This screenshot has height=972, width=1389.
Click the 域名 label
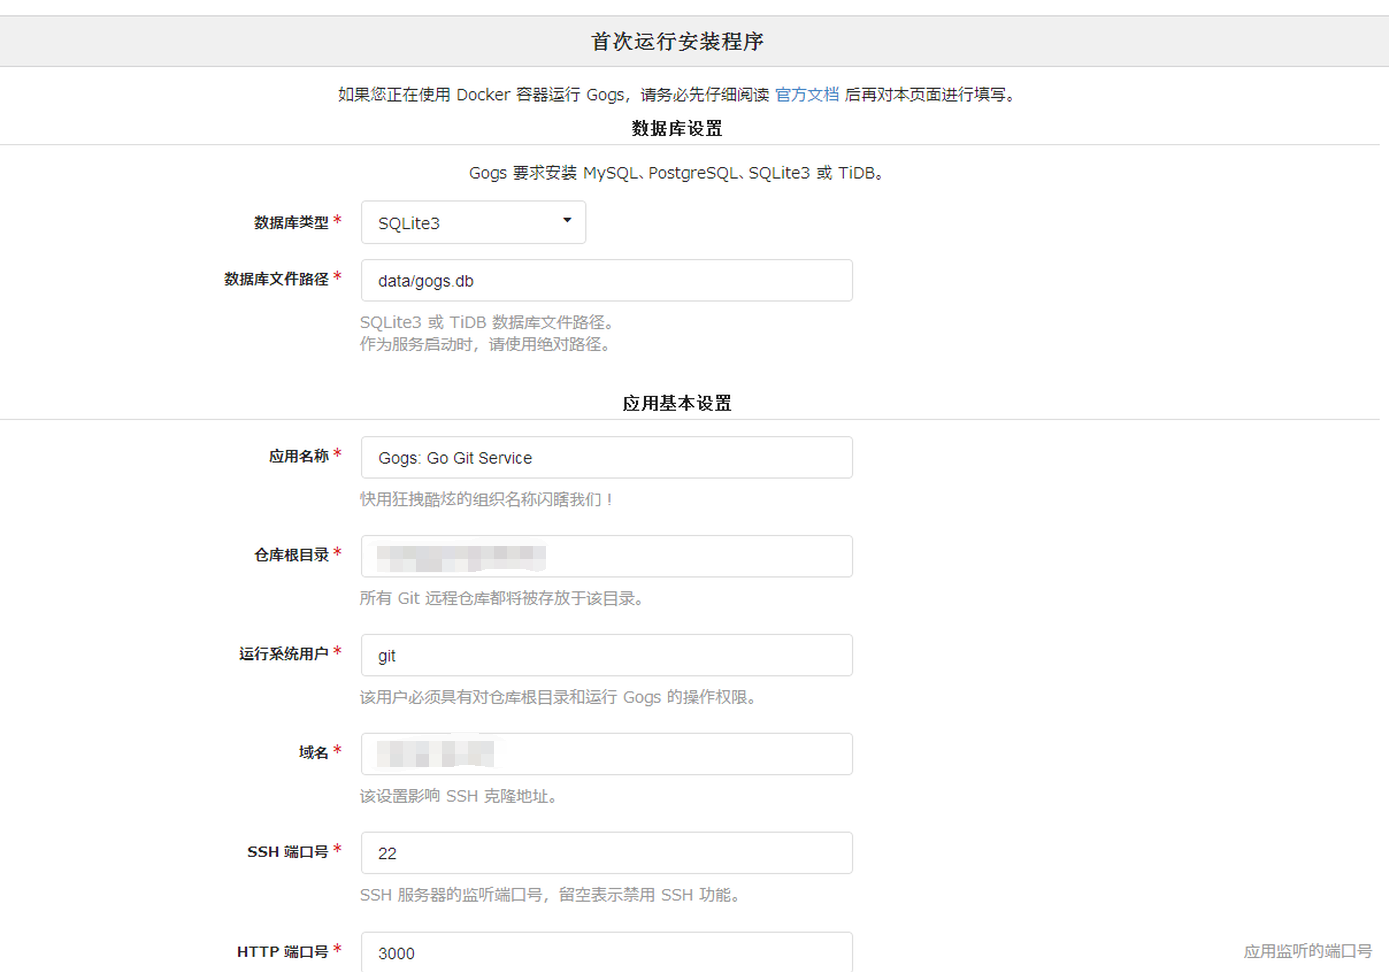314,752
